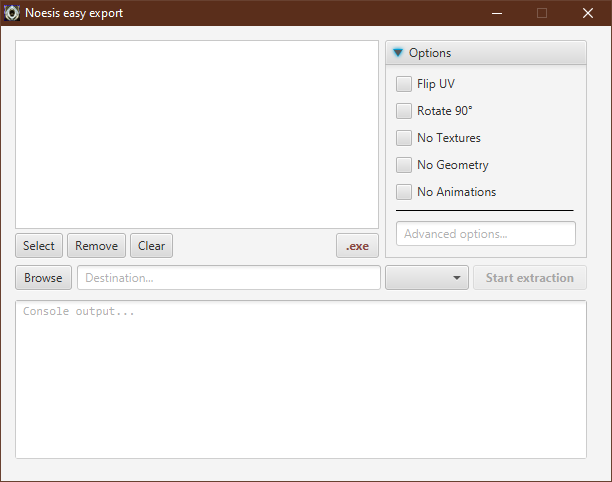Enable the Flip UV checkbox
This screenshot has width=612, height=482.
[404, 84]
